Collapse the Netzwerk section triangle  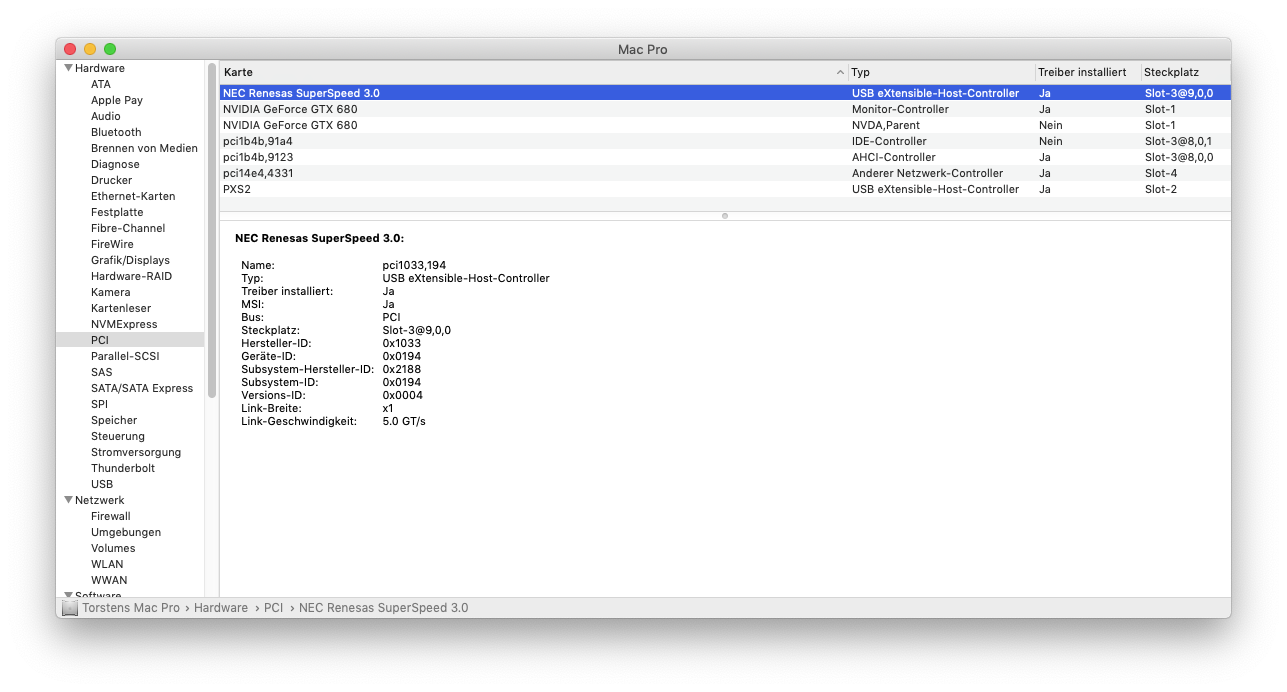pos(68,500)
